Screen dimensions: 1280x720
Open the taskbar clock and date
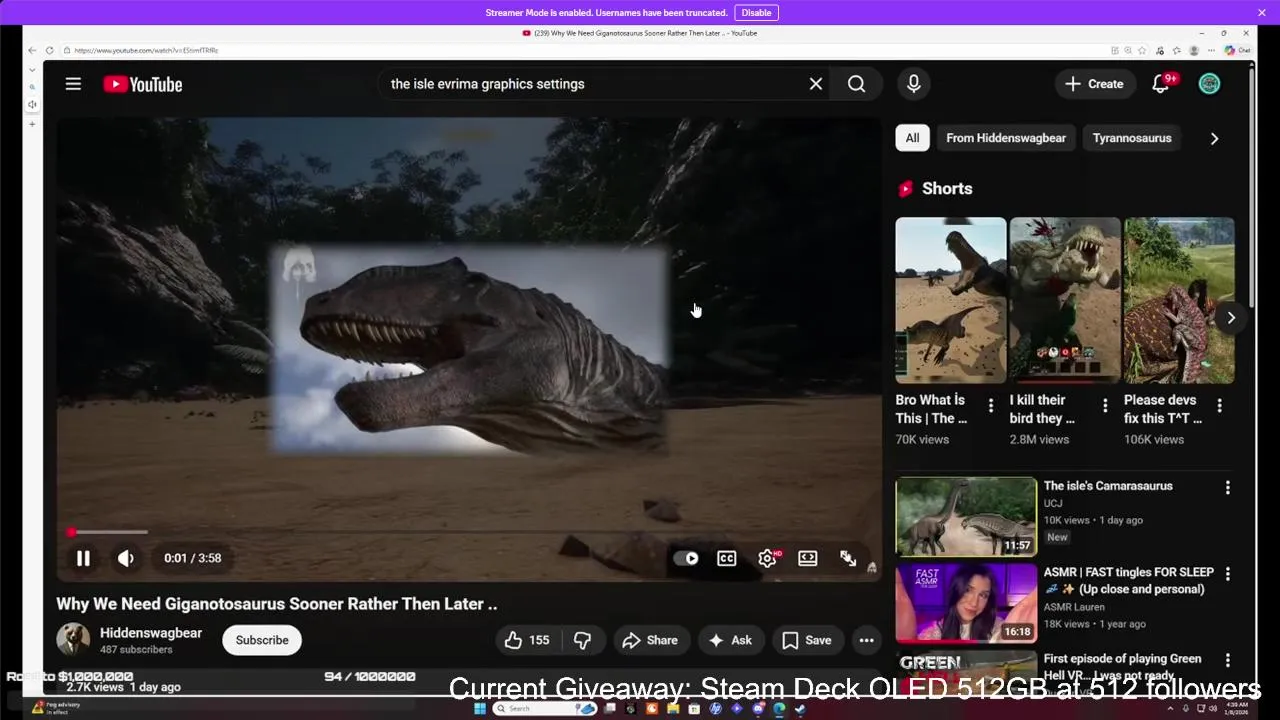1237,708
